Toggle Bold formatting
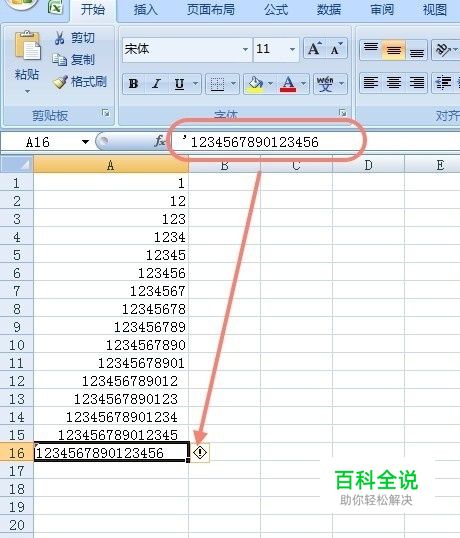This screenshot has width=460, height=538. point(134,83)
